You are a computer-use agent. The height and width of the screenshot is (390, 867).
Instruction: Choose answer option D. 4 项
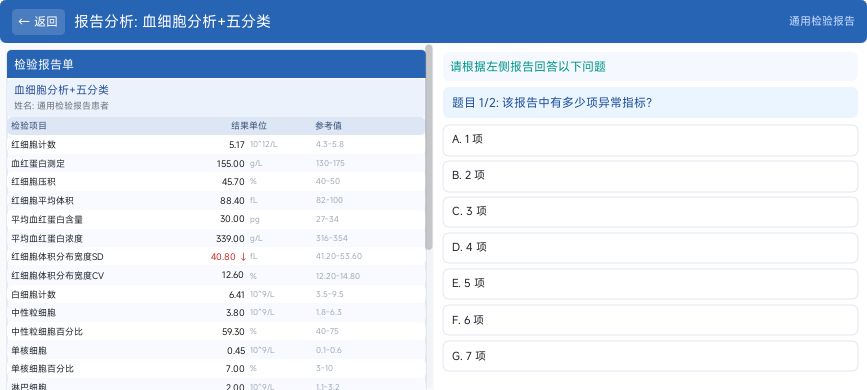pyautogui.click(x=650, y=248)
